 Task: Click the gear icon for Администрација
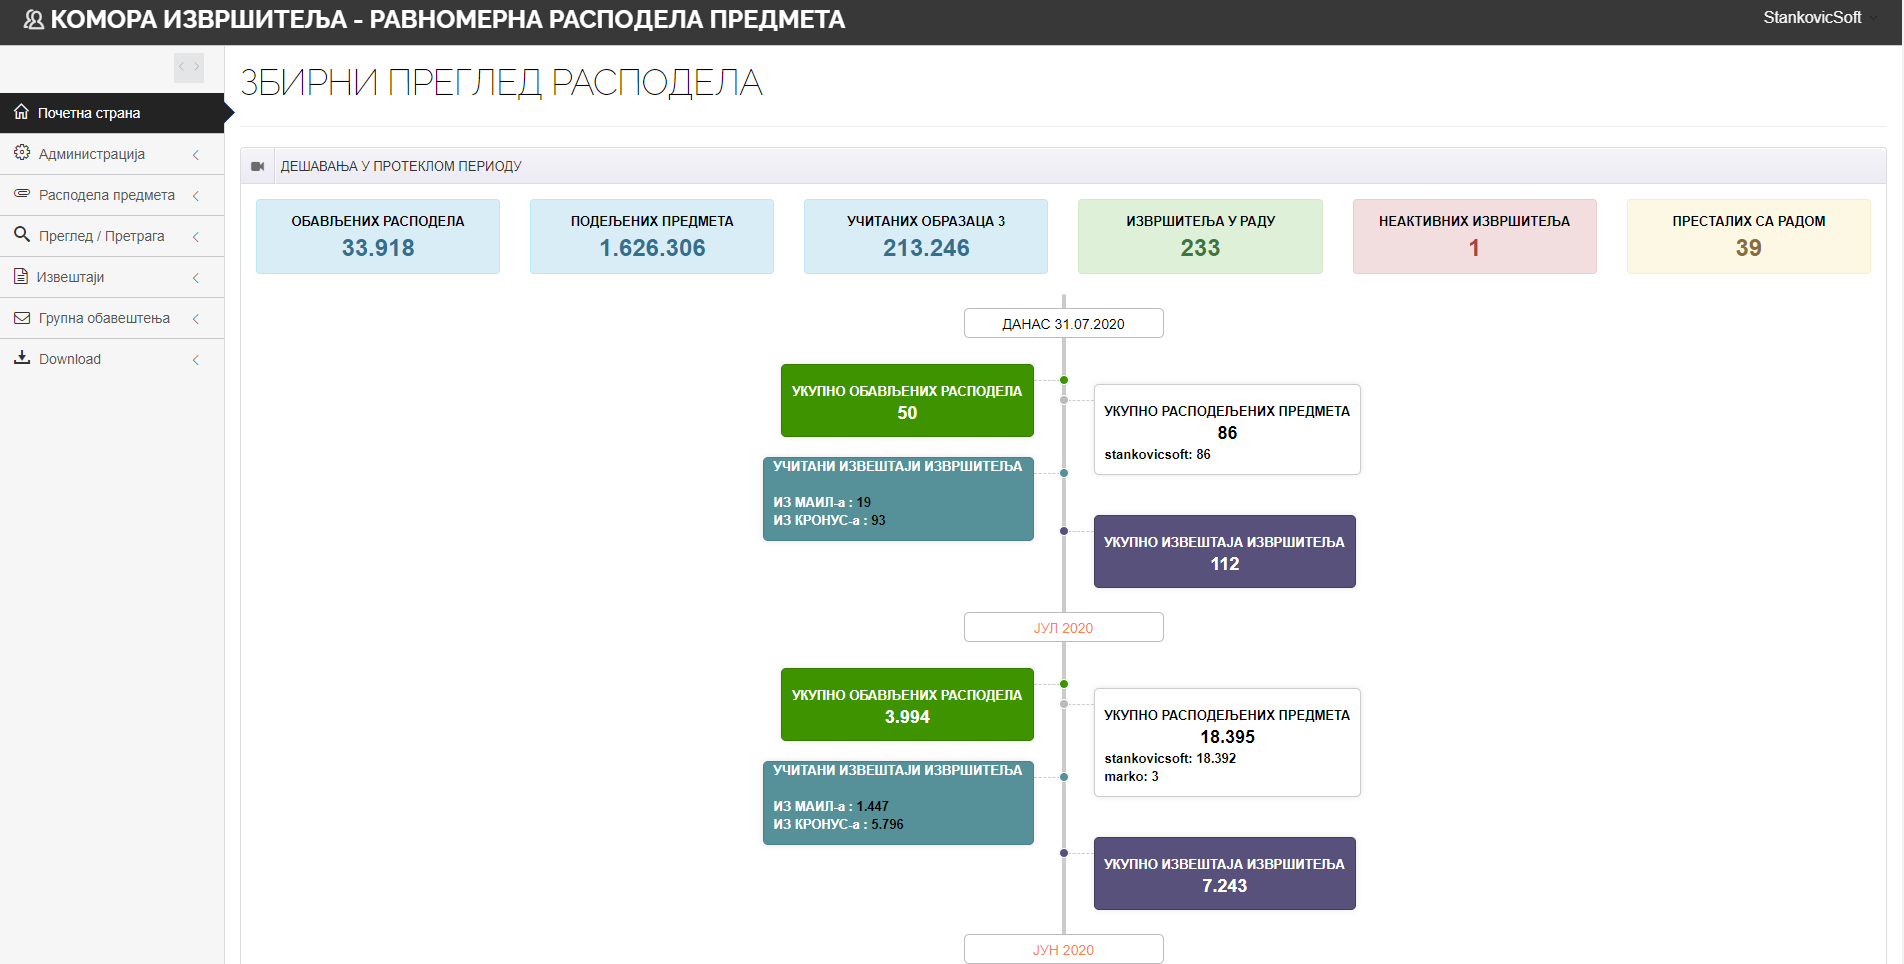(x=21, y=153)
